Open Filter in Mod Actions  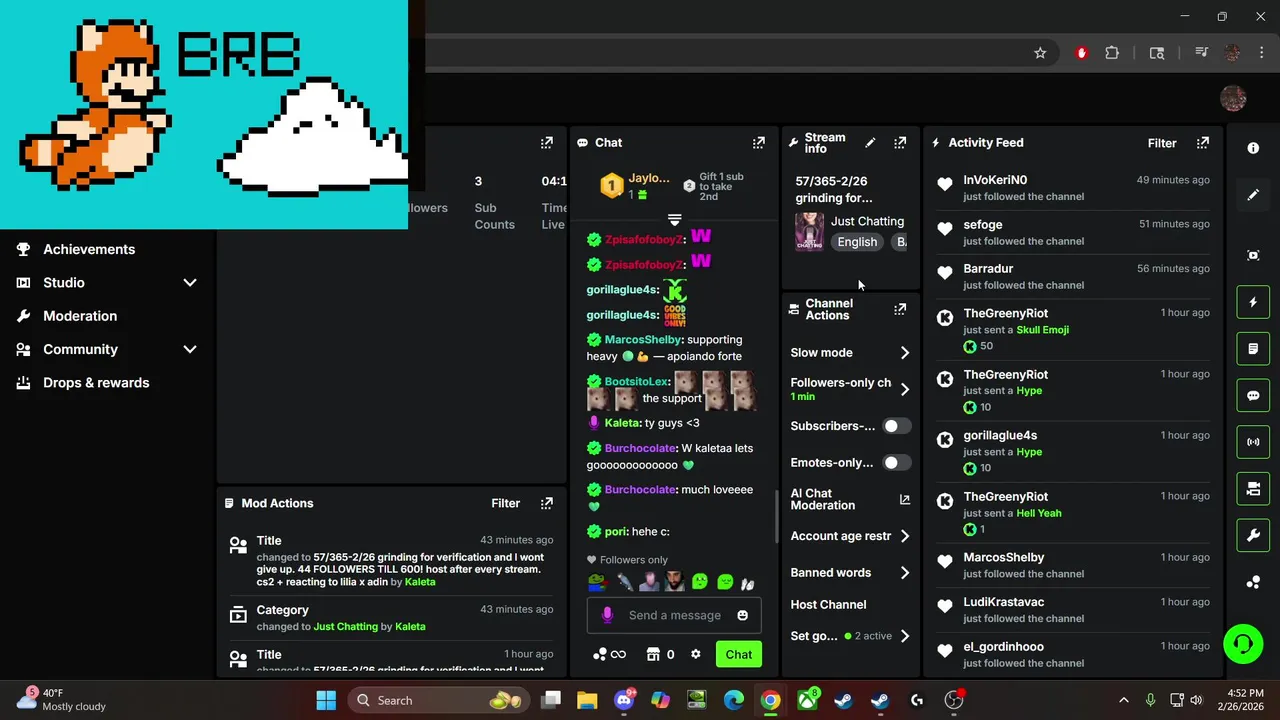click(505, 503)
